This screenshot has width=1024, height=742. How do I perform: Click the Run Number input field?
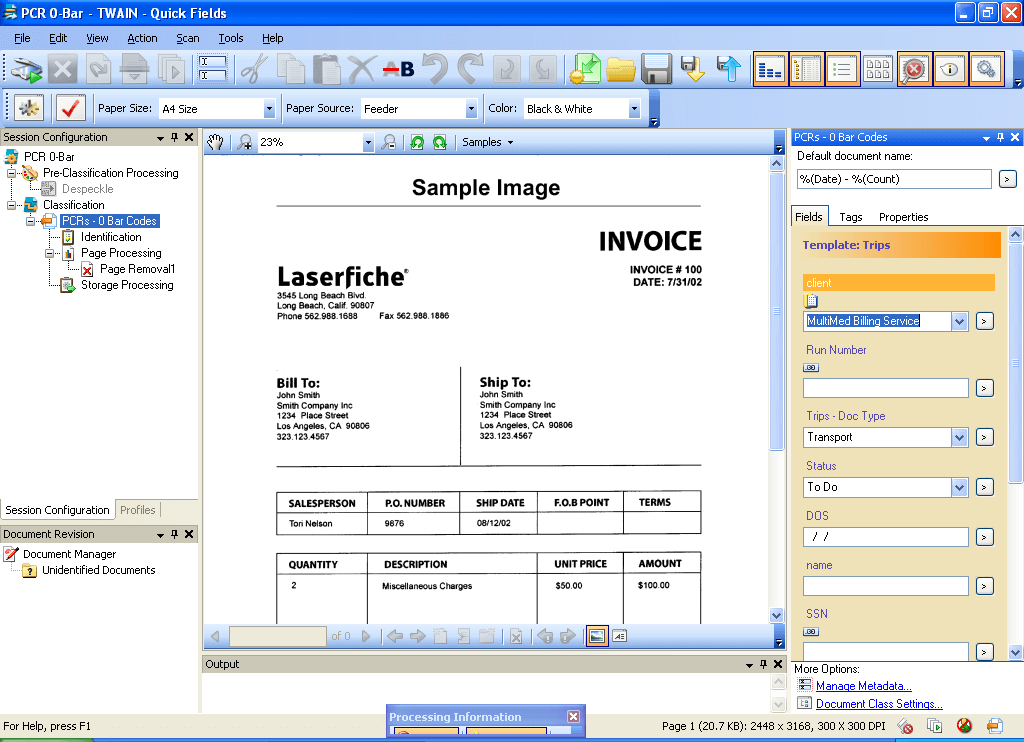click(886, 388)
